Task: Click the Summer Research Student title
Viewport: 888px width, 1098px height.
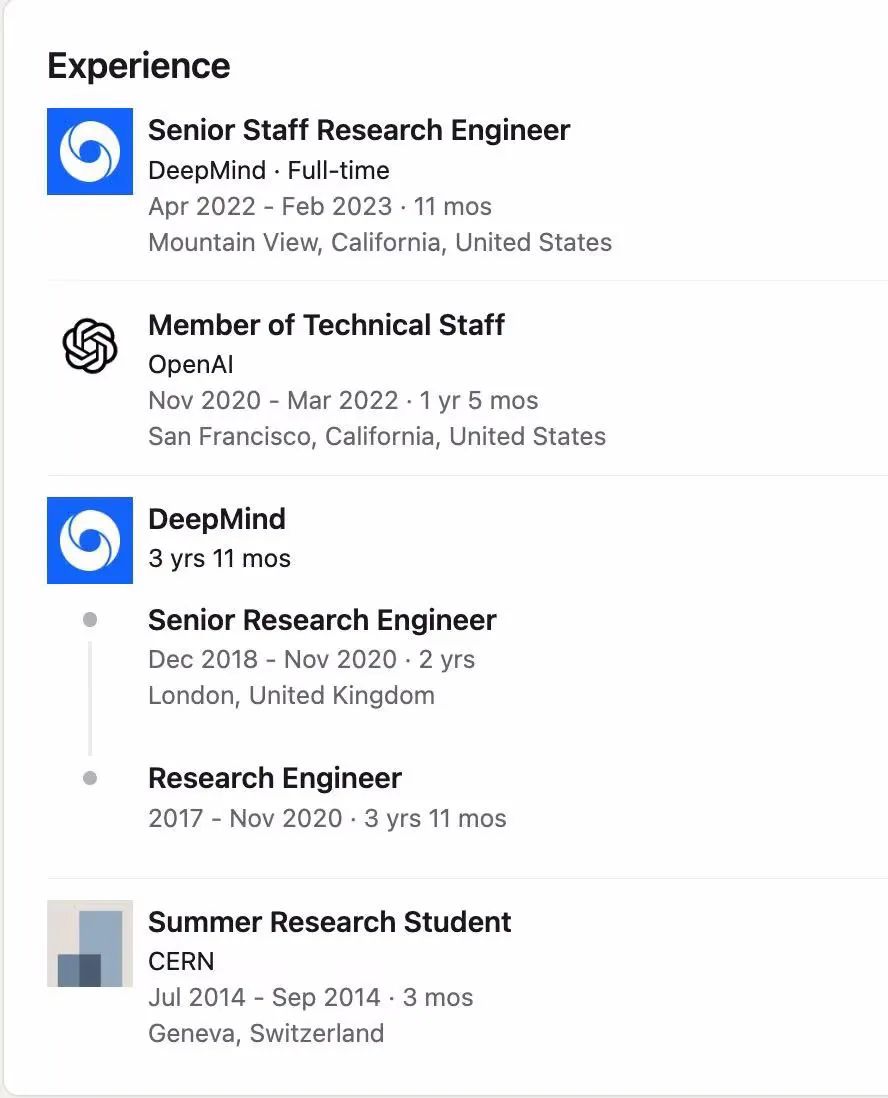Action: (x=330, y=922)
